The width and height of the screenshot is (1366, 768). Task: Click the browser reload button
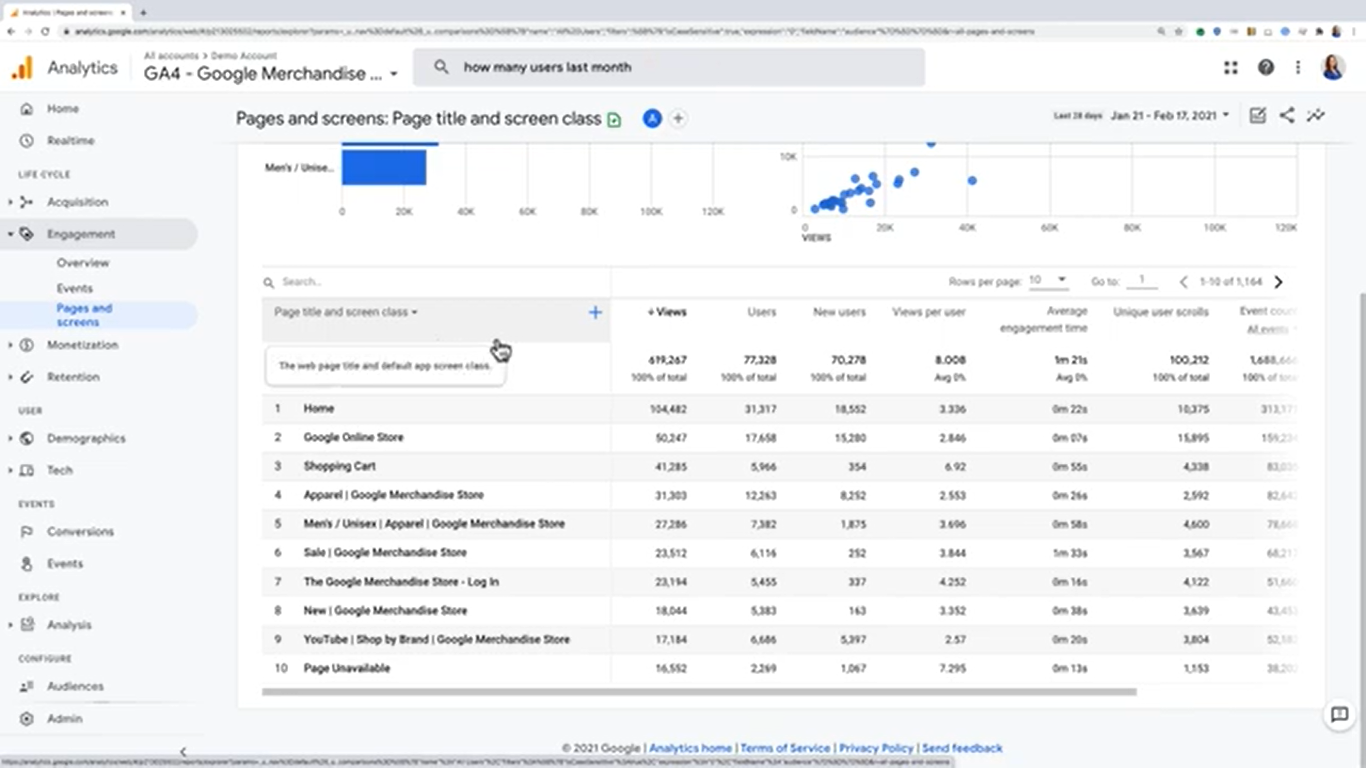(45, 31)
